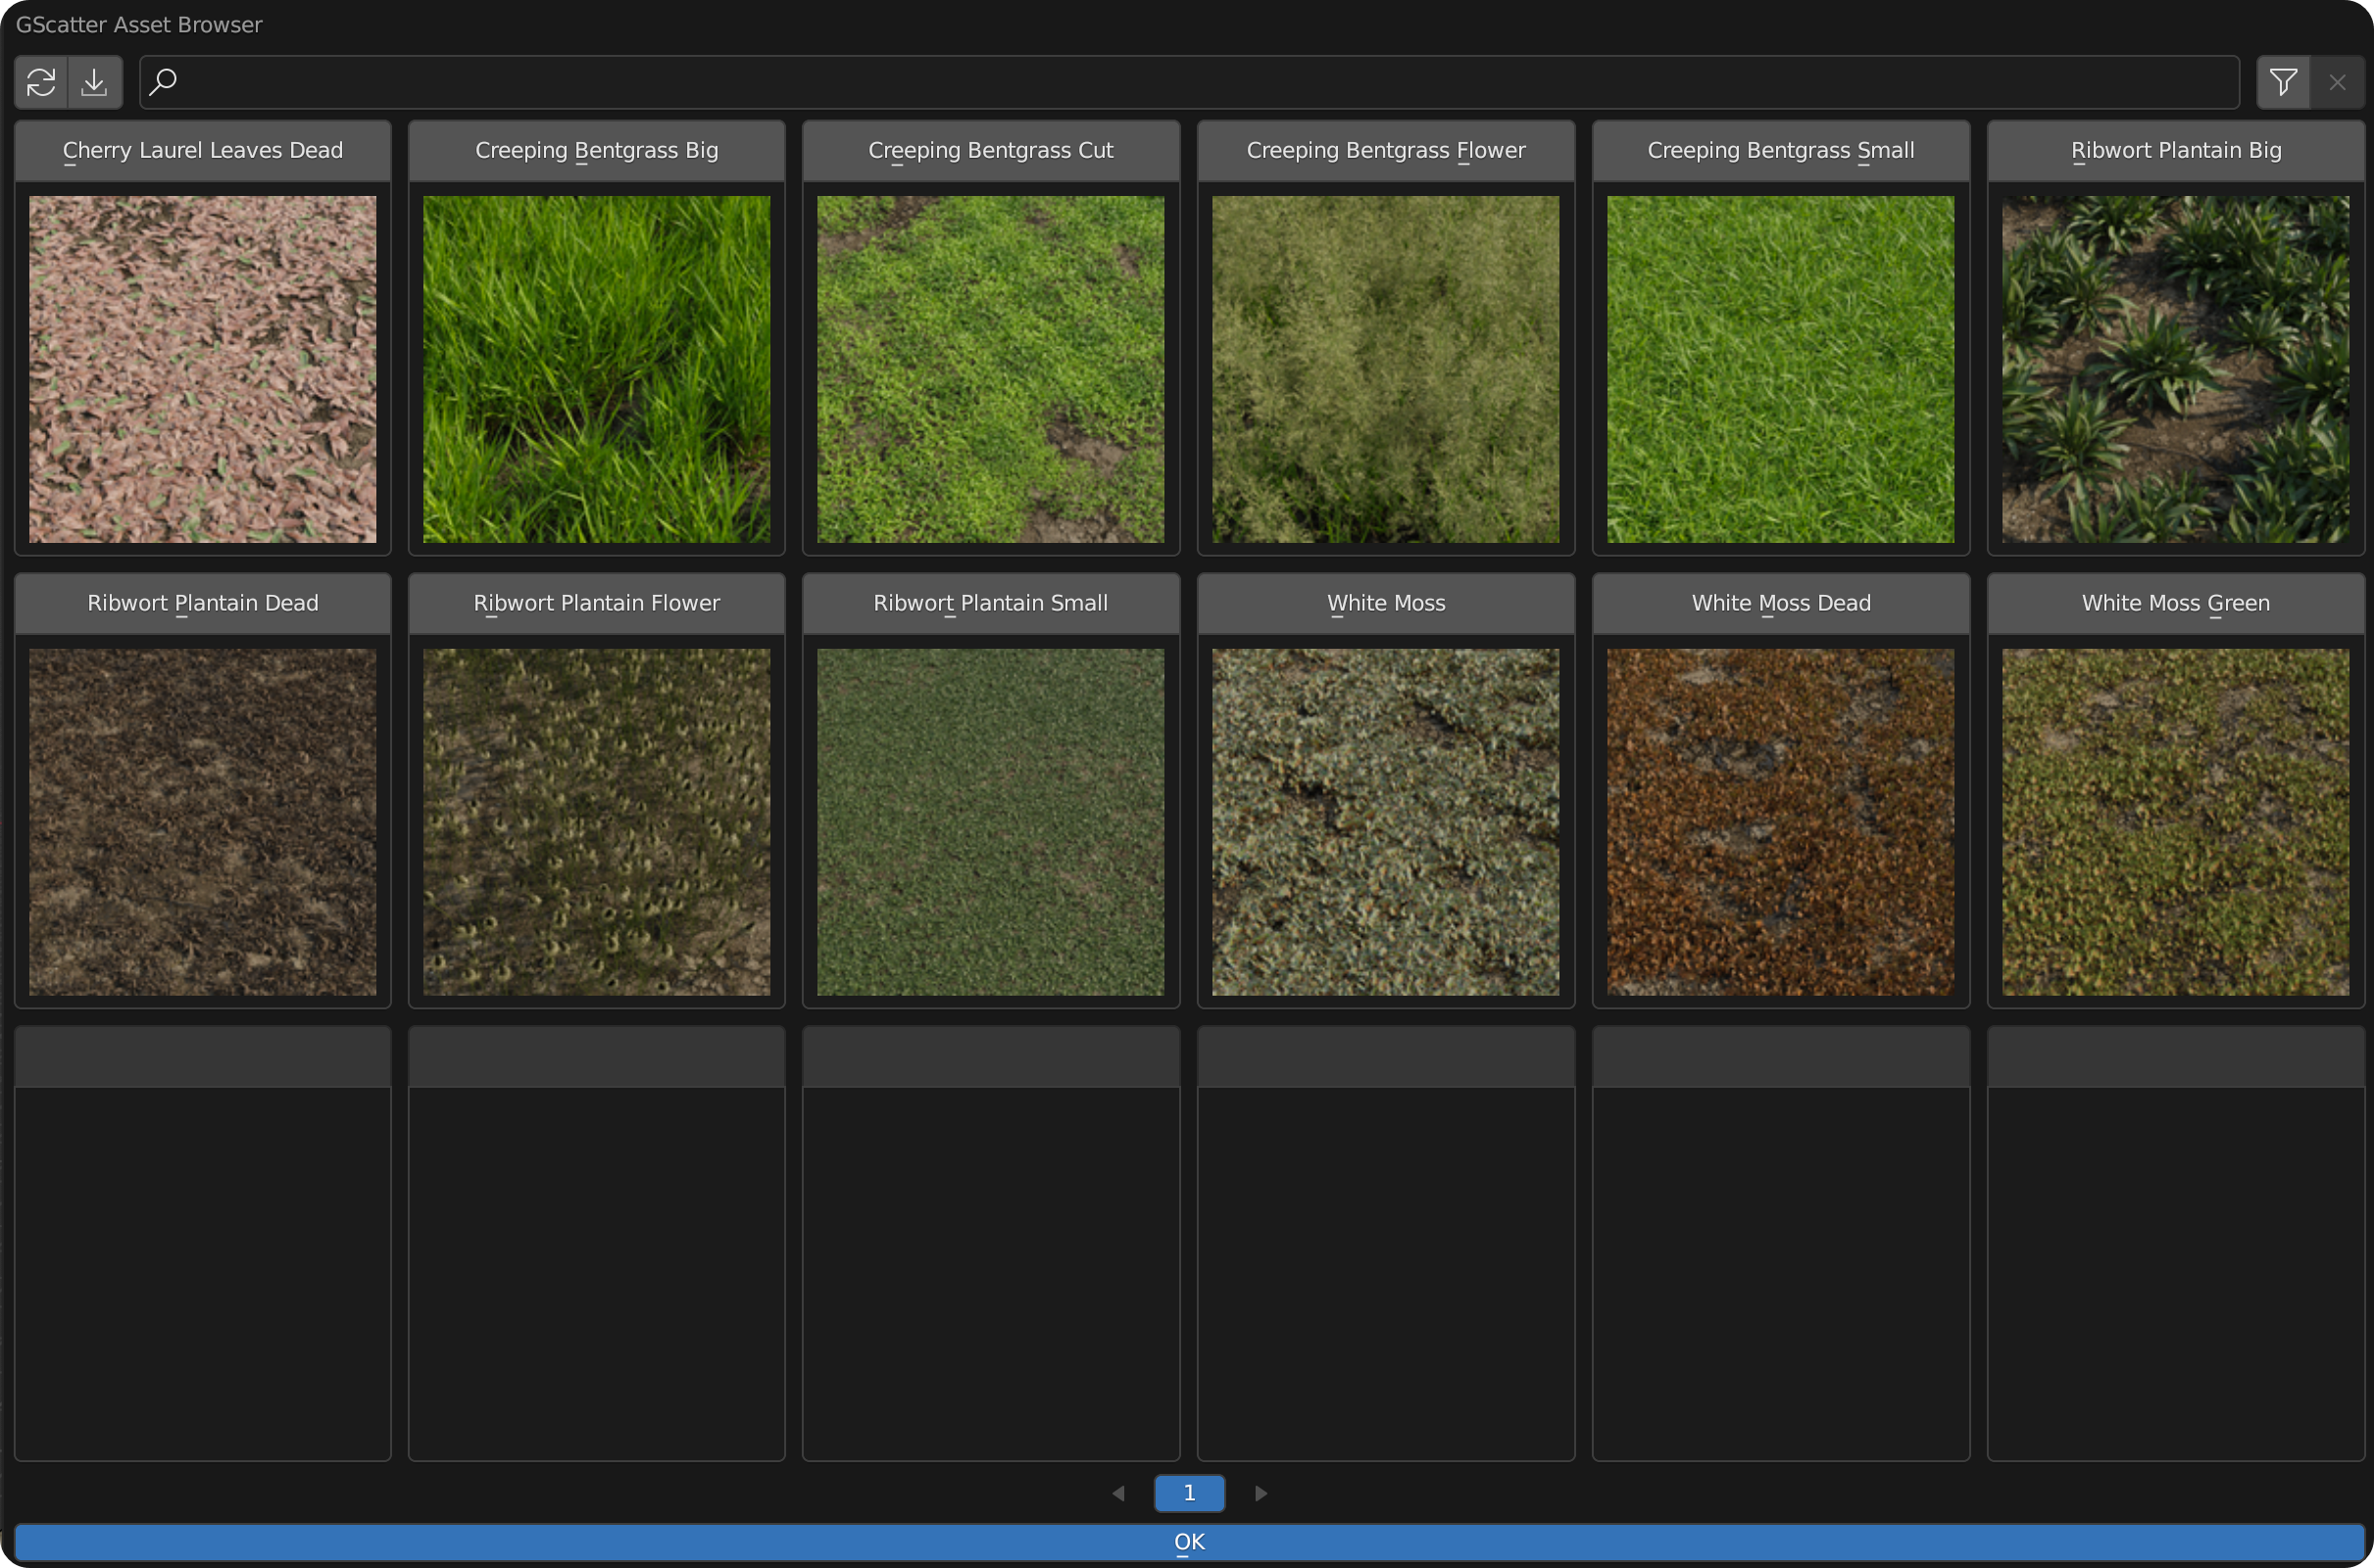The height and width of the screenshot is (1568, 2374).
Task: Pick the White Moss Dead asset image
Action: pos(1780,822)
